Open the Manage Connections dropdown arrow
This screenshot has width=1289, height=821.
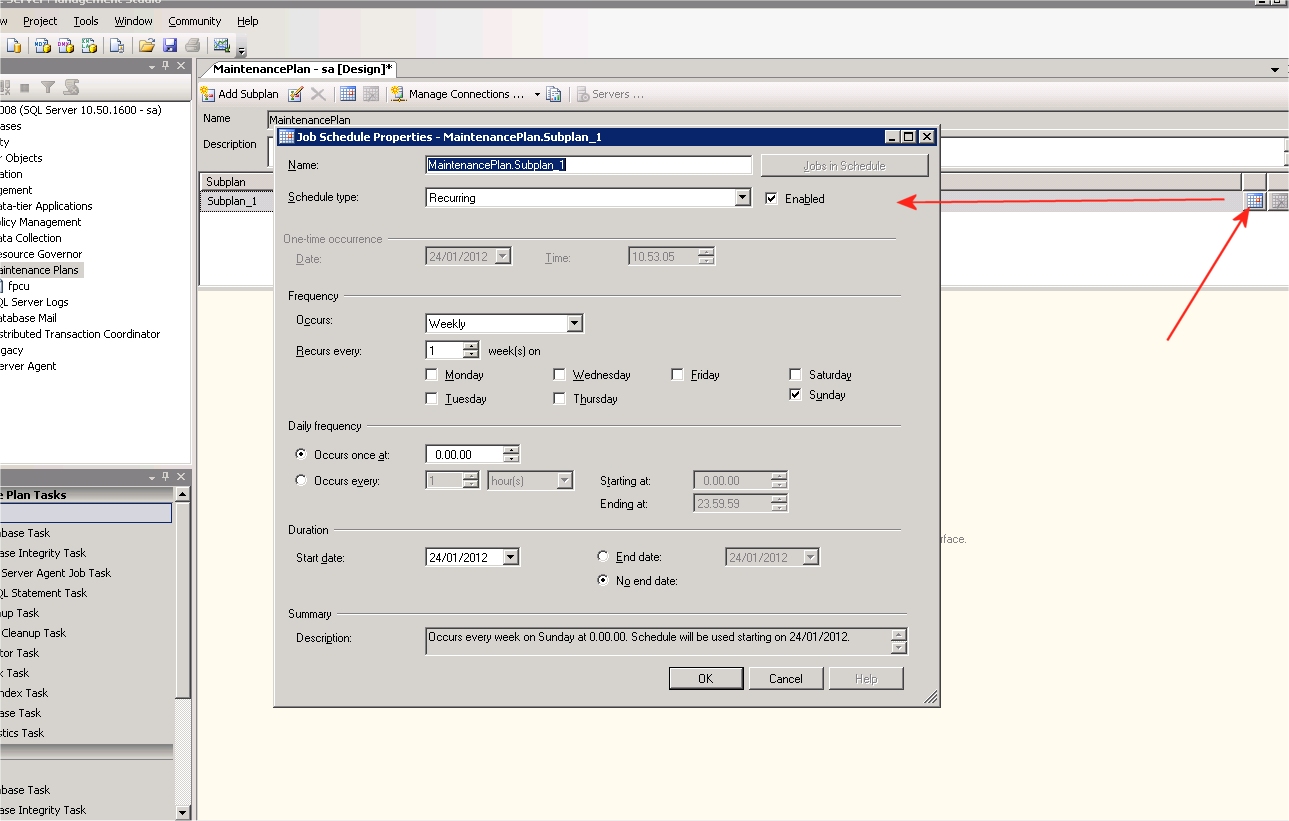coord(537,94)
